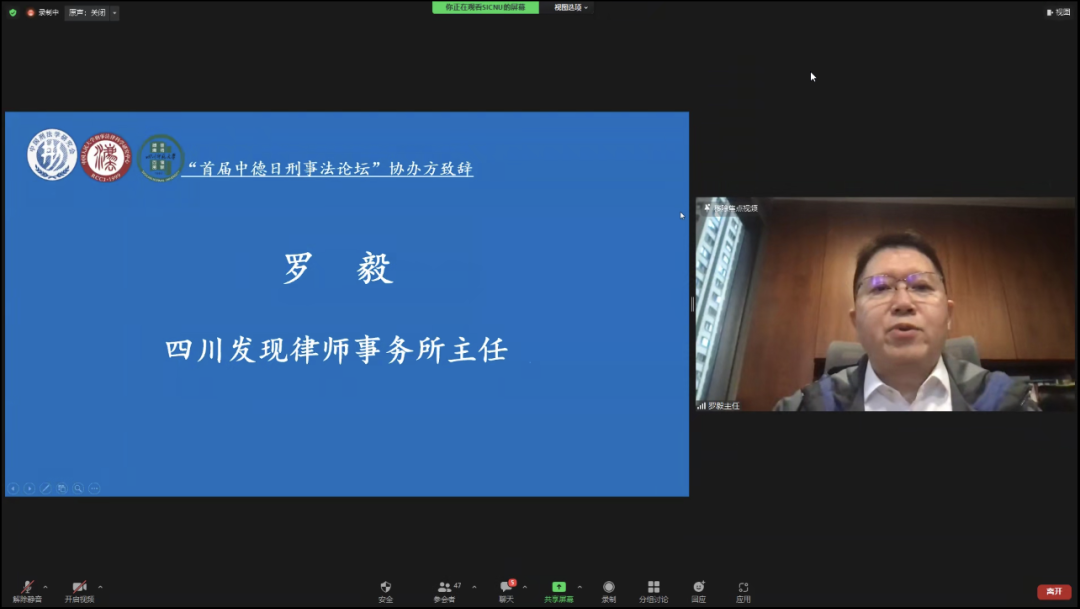The height and width of the screenshot is (609, 1080).
Task: Open the Chat (聊天) panel
Action: [x=506, y=588]
